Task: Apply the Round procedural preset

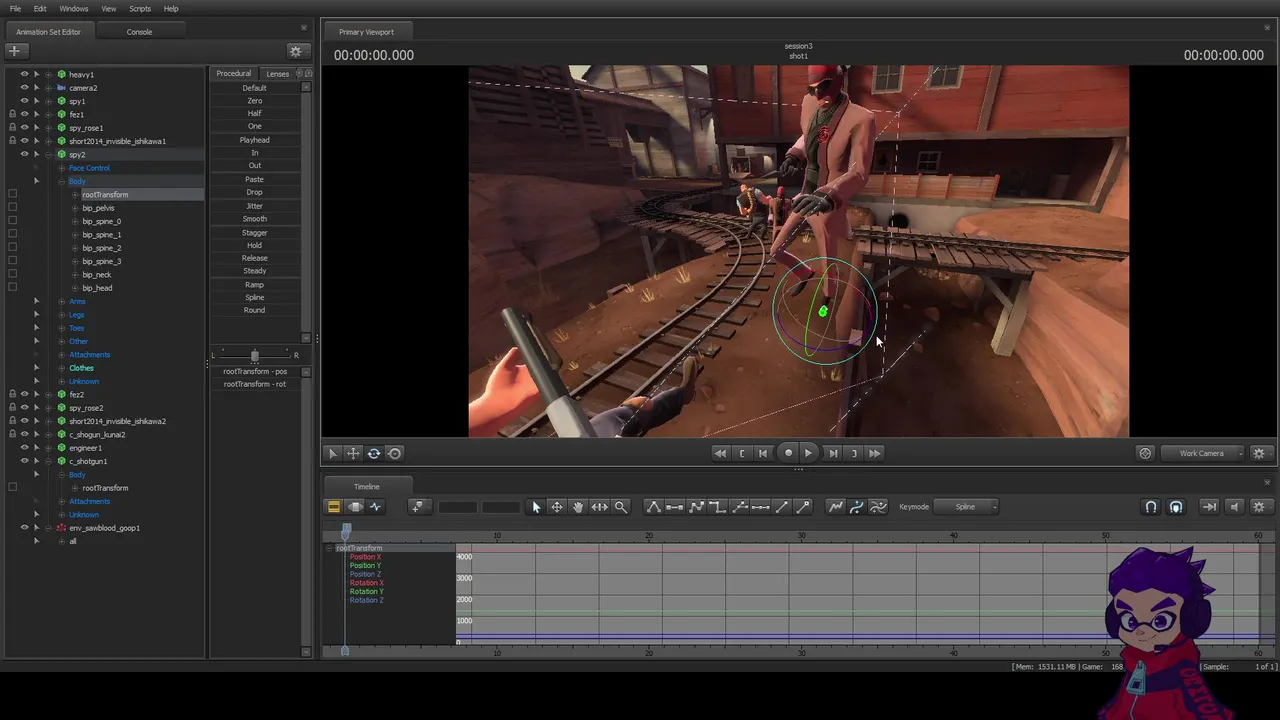Action: point(255,310)
